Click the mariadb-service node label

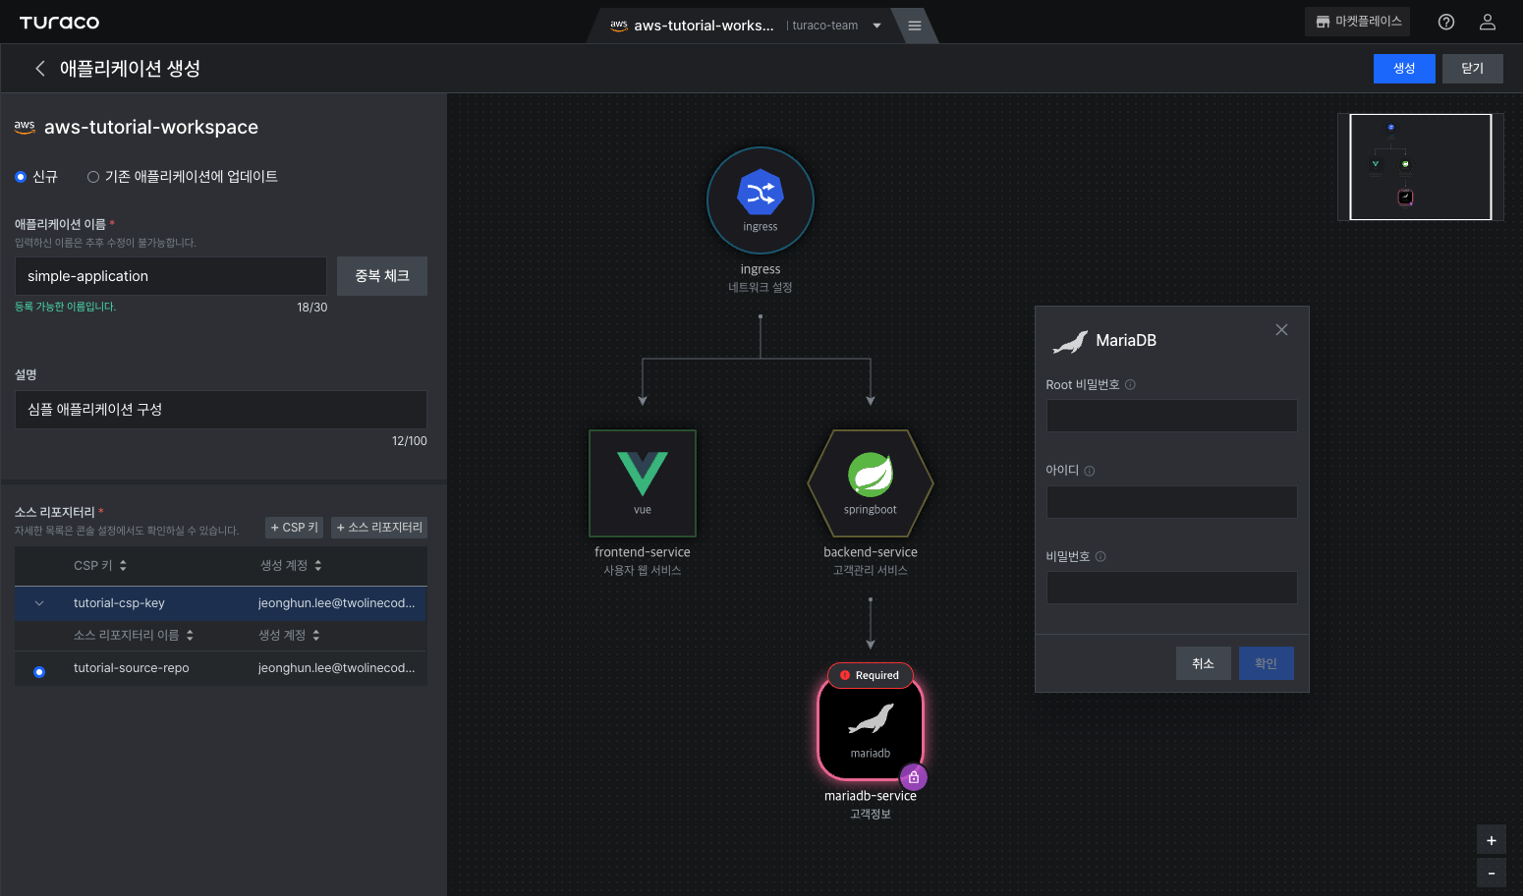pos(870,796)
